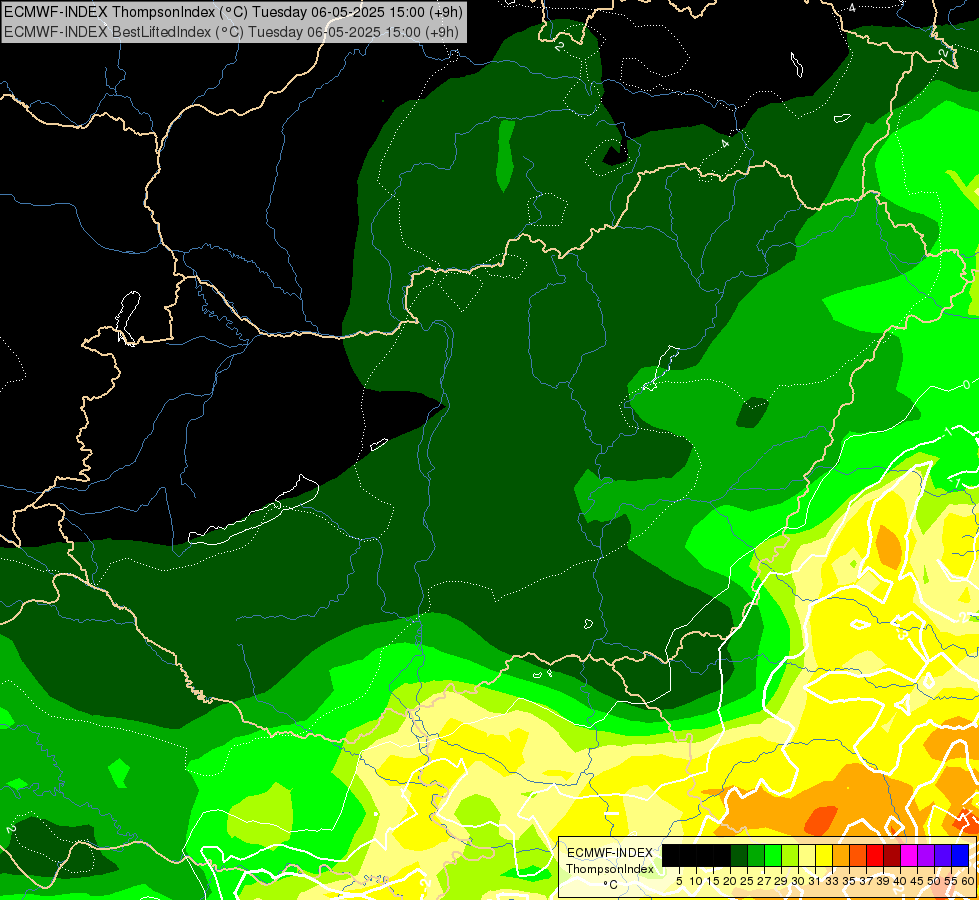The height and width of the screenshot is (900, 979).
Task: Click the BestLiftedIndex title line
Action: coord(231,32)
